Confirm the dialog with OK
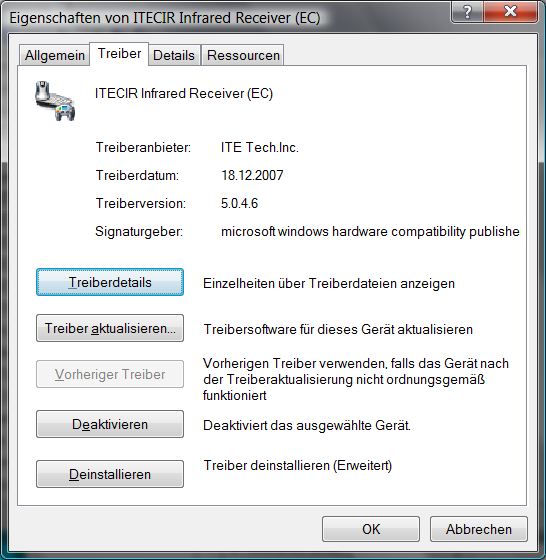This screenshot has width=546, height=560. 371,529
